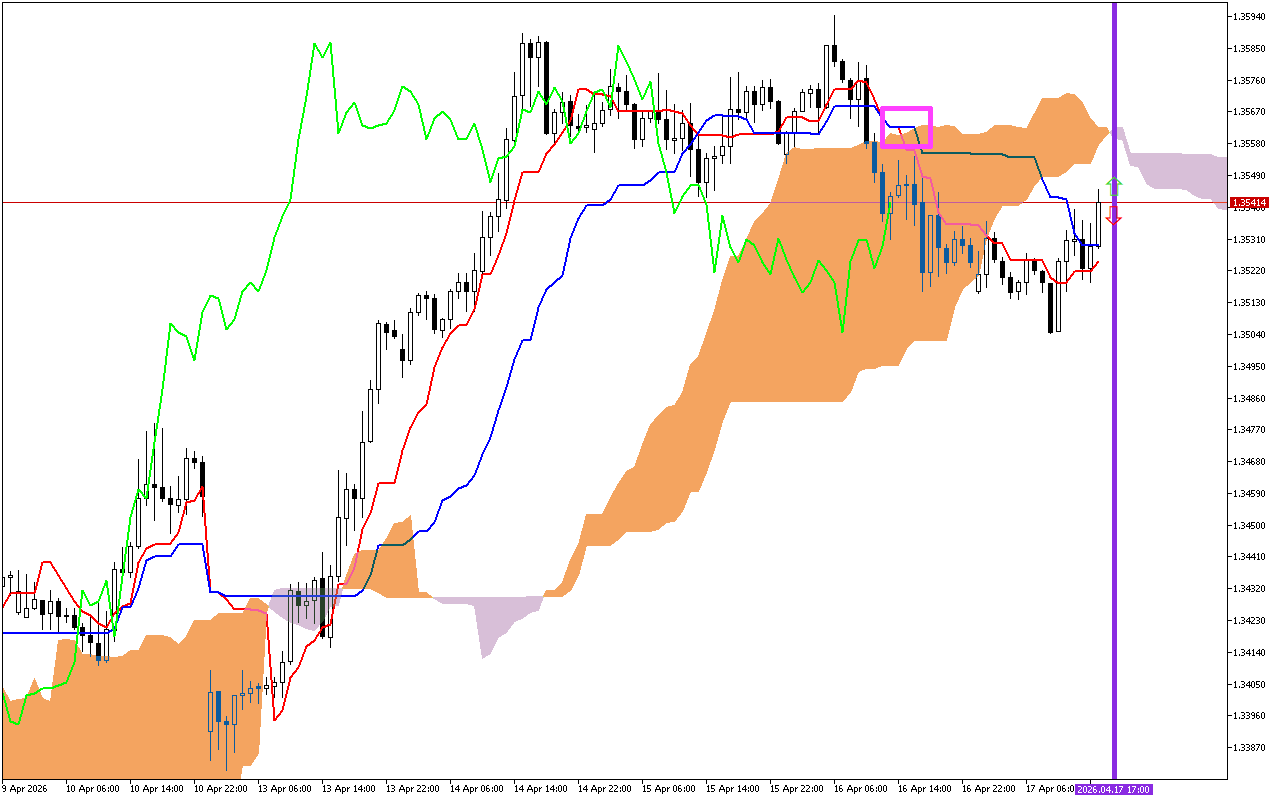Click the purple vertical line tool marker
1280x800 pixels.
[1112, 400]
